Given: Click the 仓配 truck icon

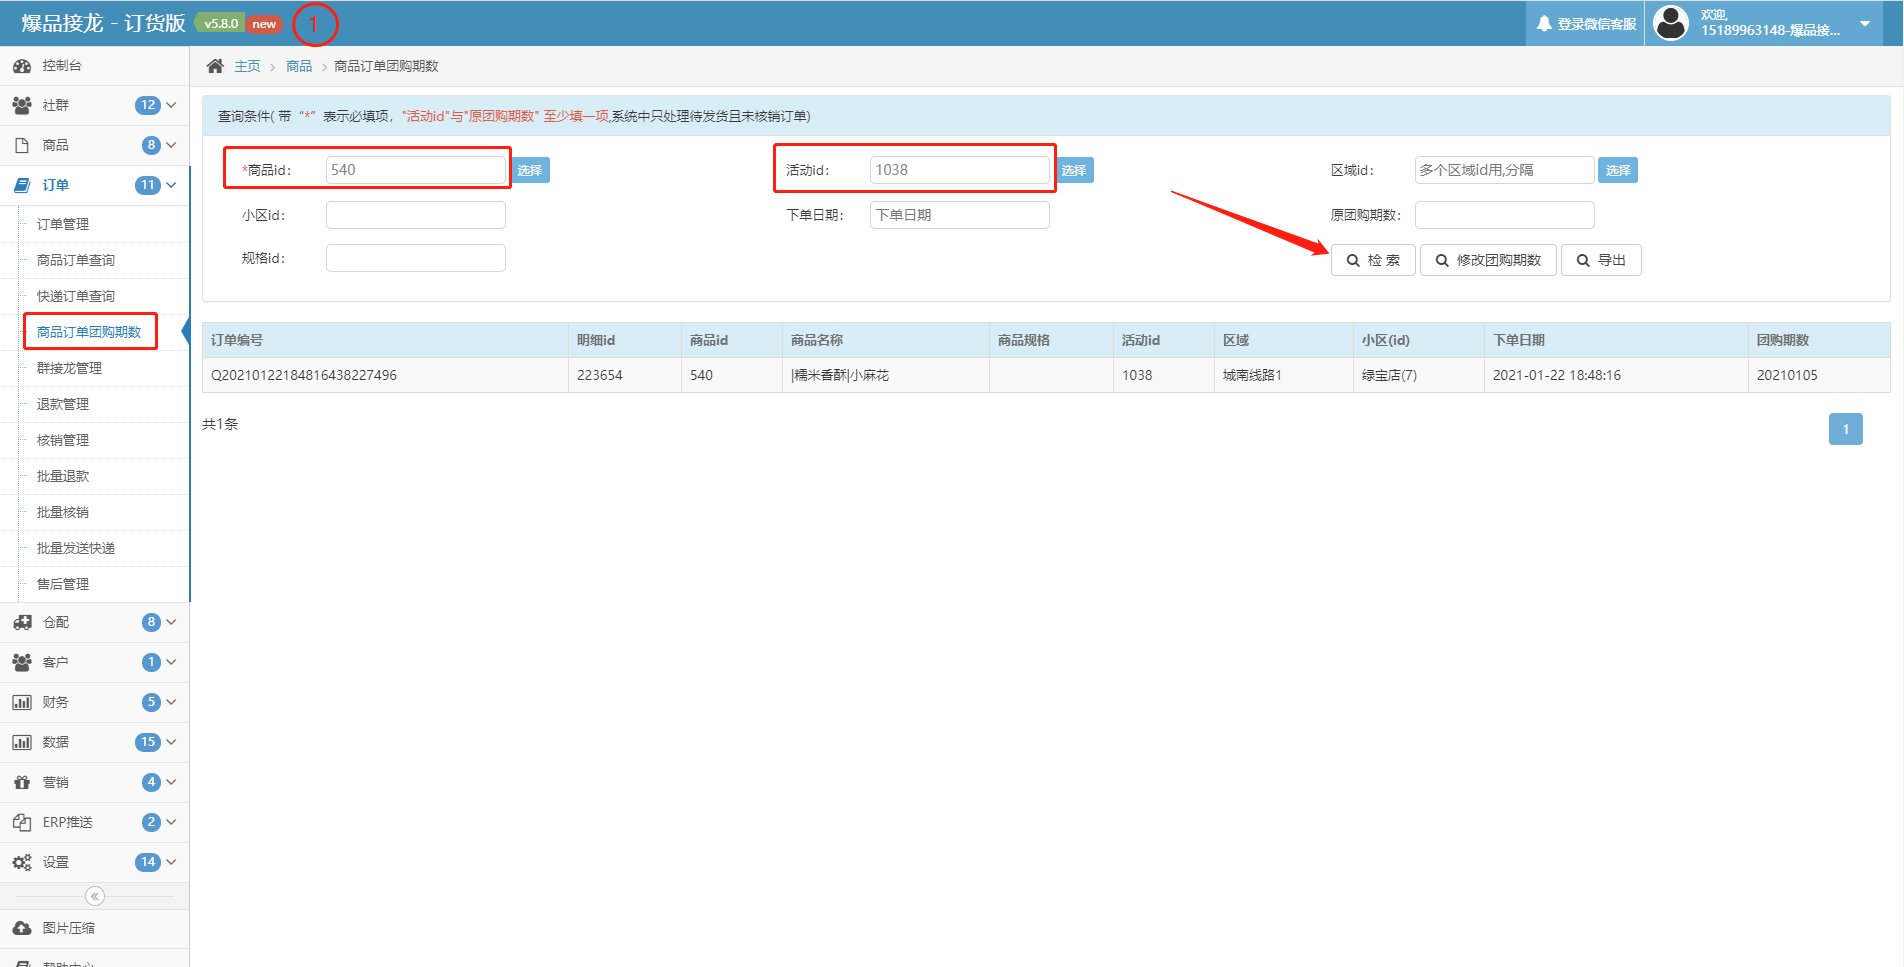Looking at the screenshot, I should pyautogui.click(x=22, y=622).
